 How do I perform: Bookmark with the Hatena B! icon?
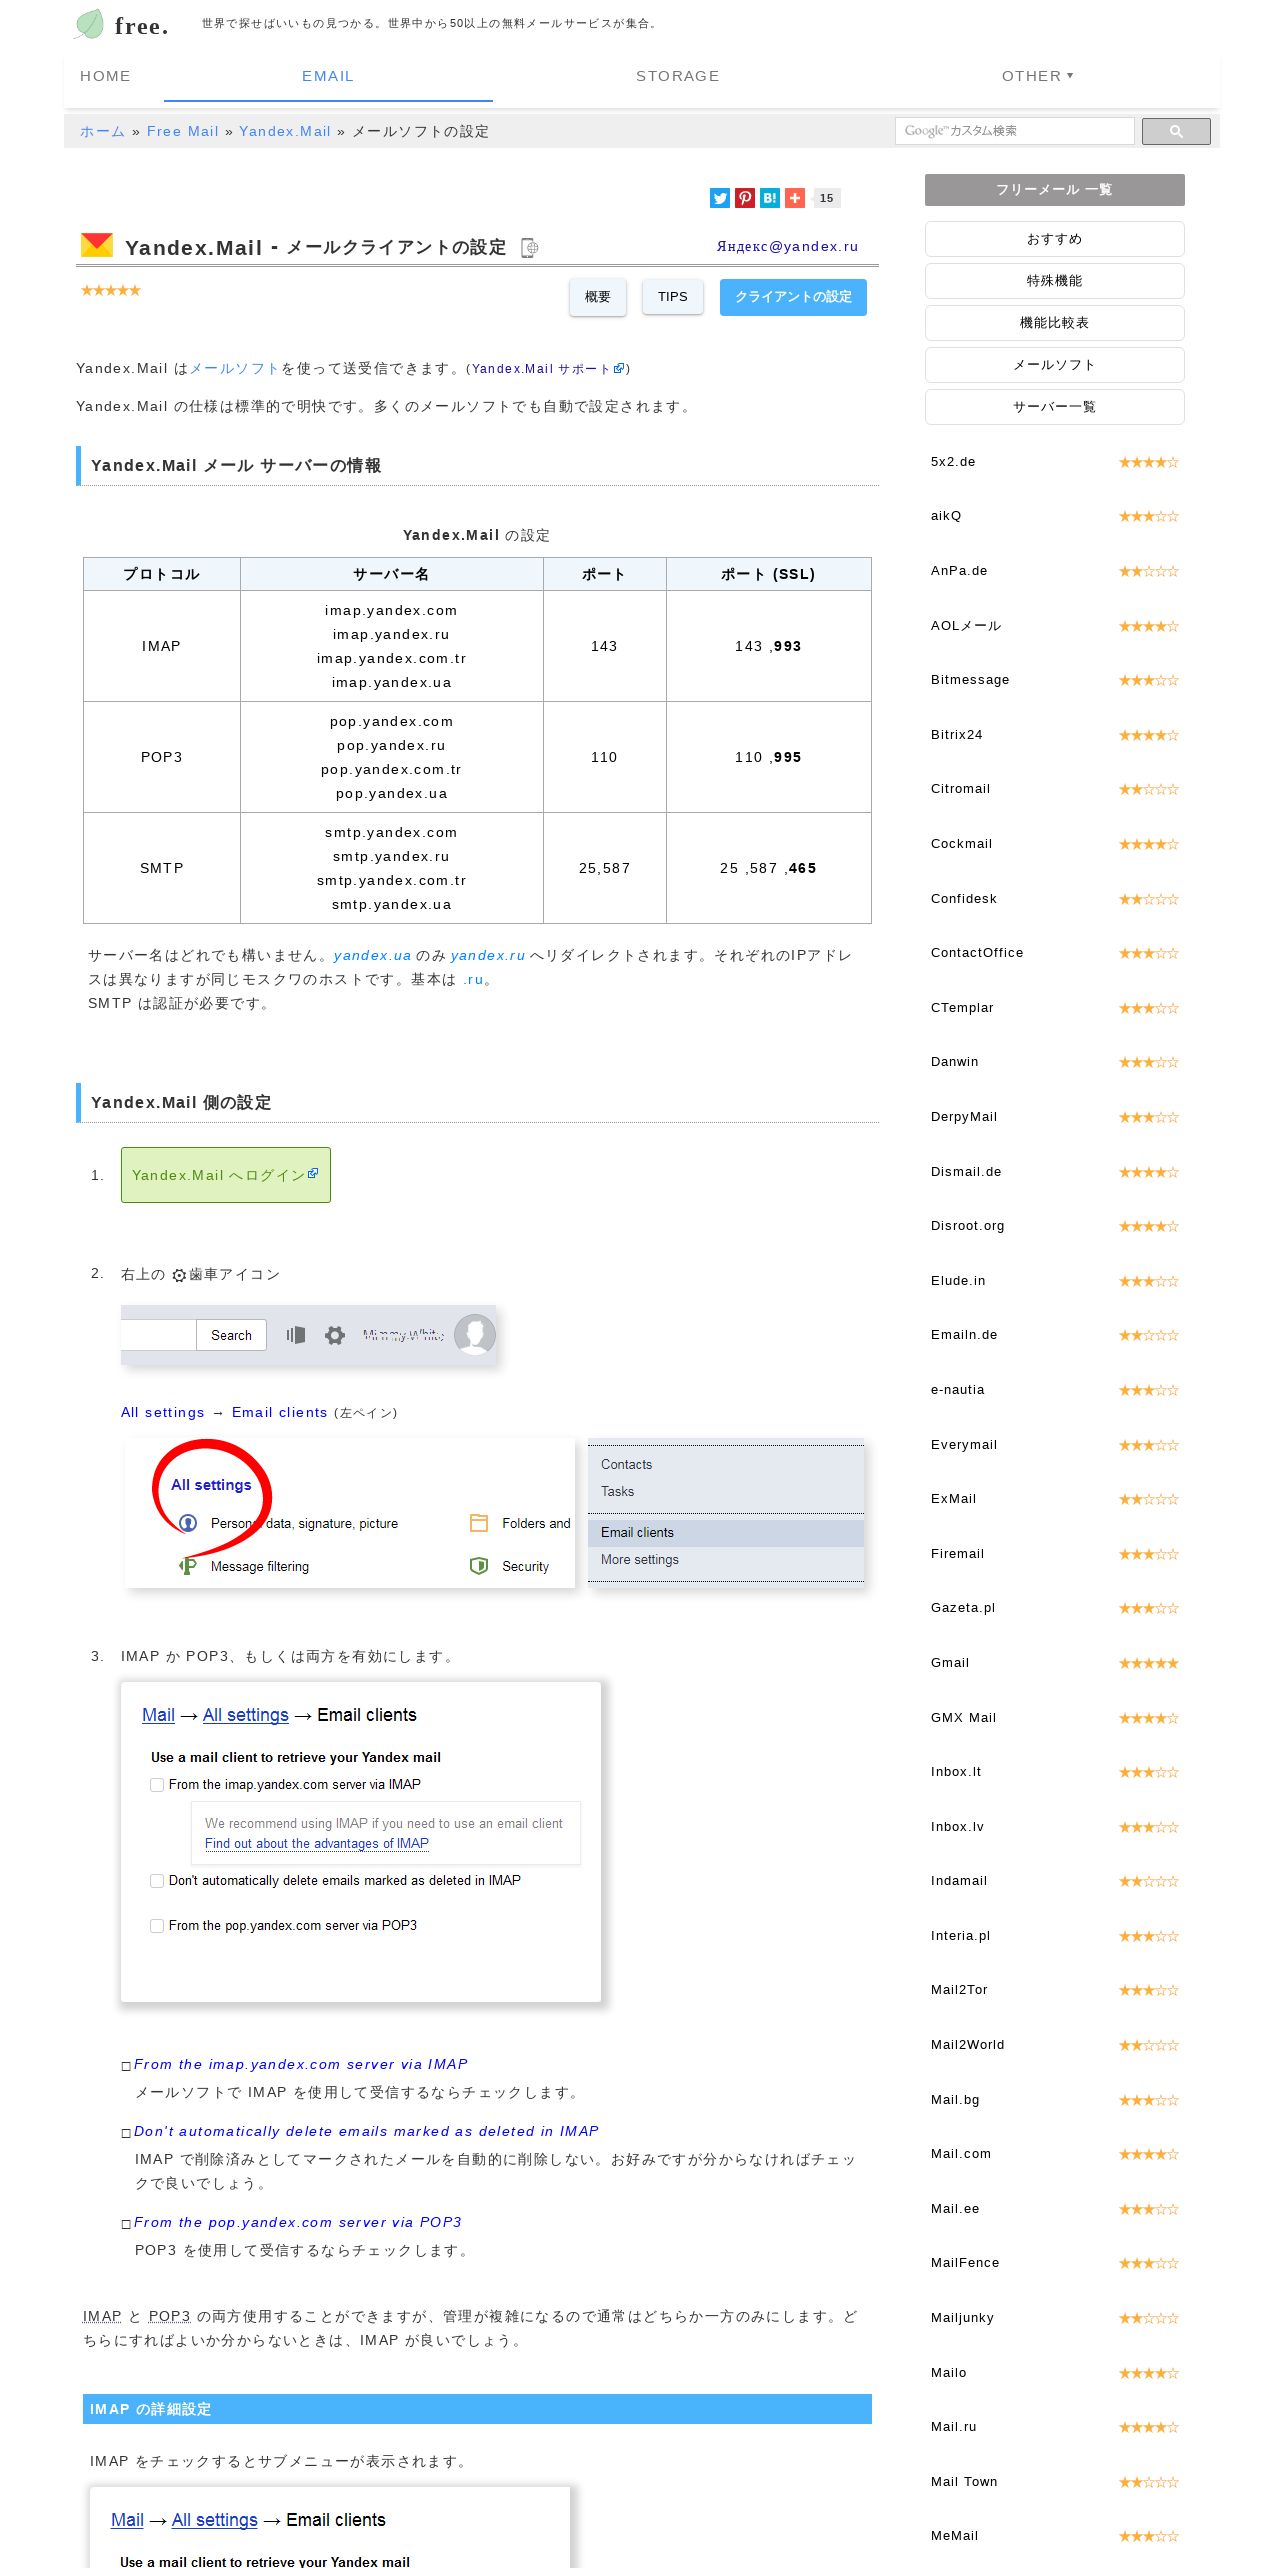coord(769,198)
